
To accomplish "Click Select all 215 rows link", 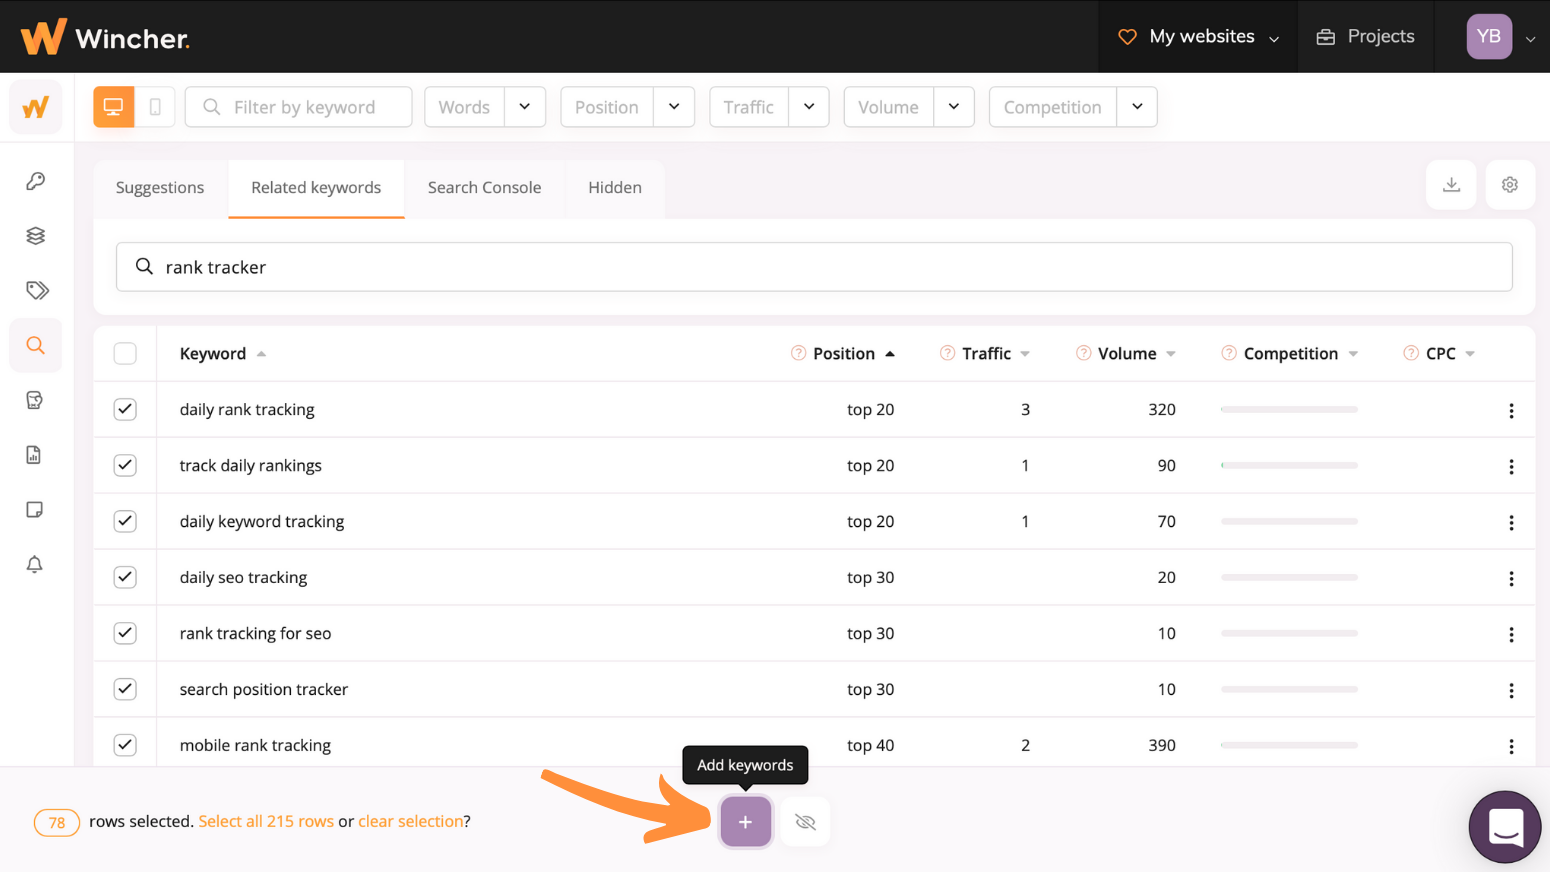I will coord(266,821).
